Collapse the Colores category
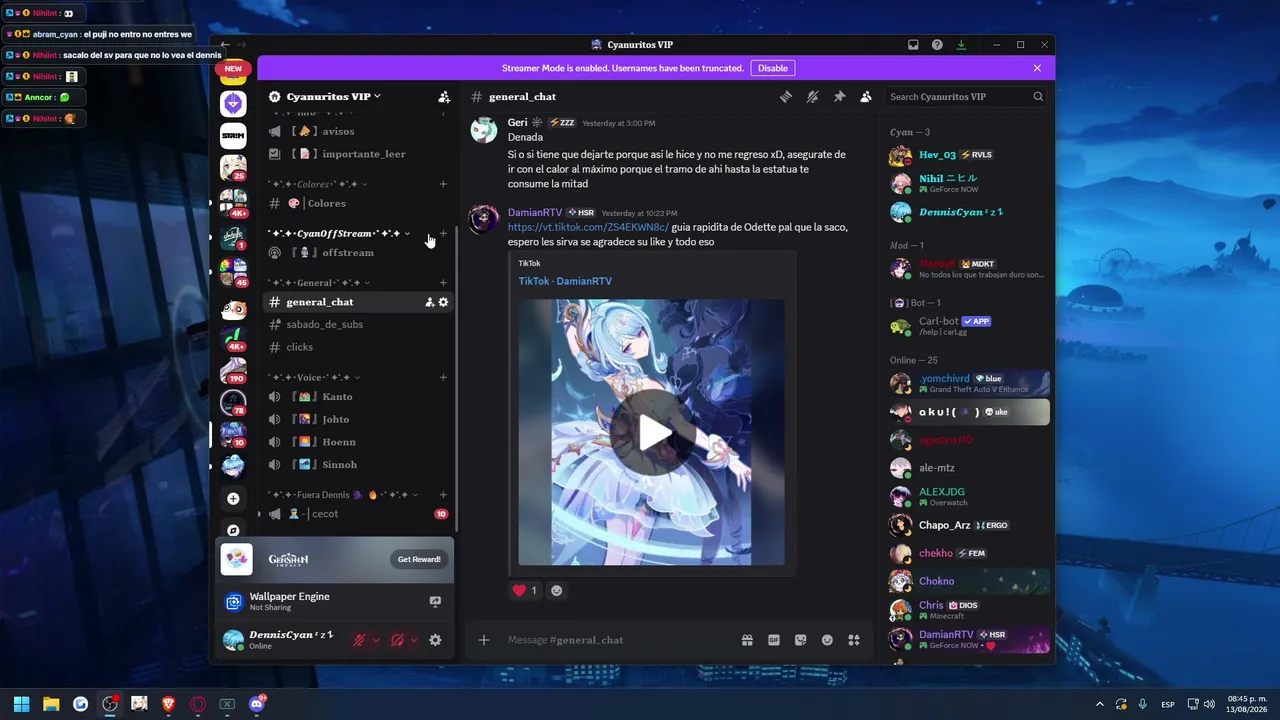The height and width of the screenshot is (720, 1280). click(x=317, y=184)
